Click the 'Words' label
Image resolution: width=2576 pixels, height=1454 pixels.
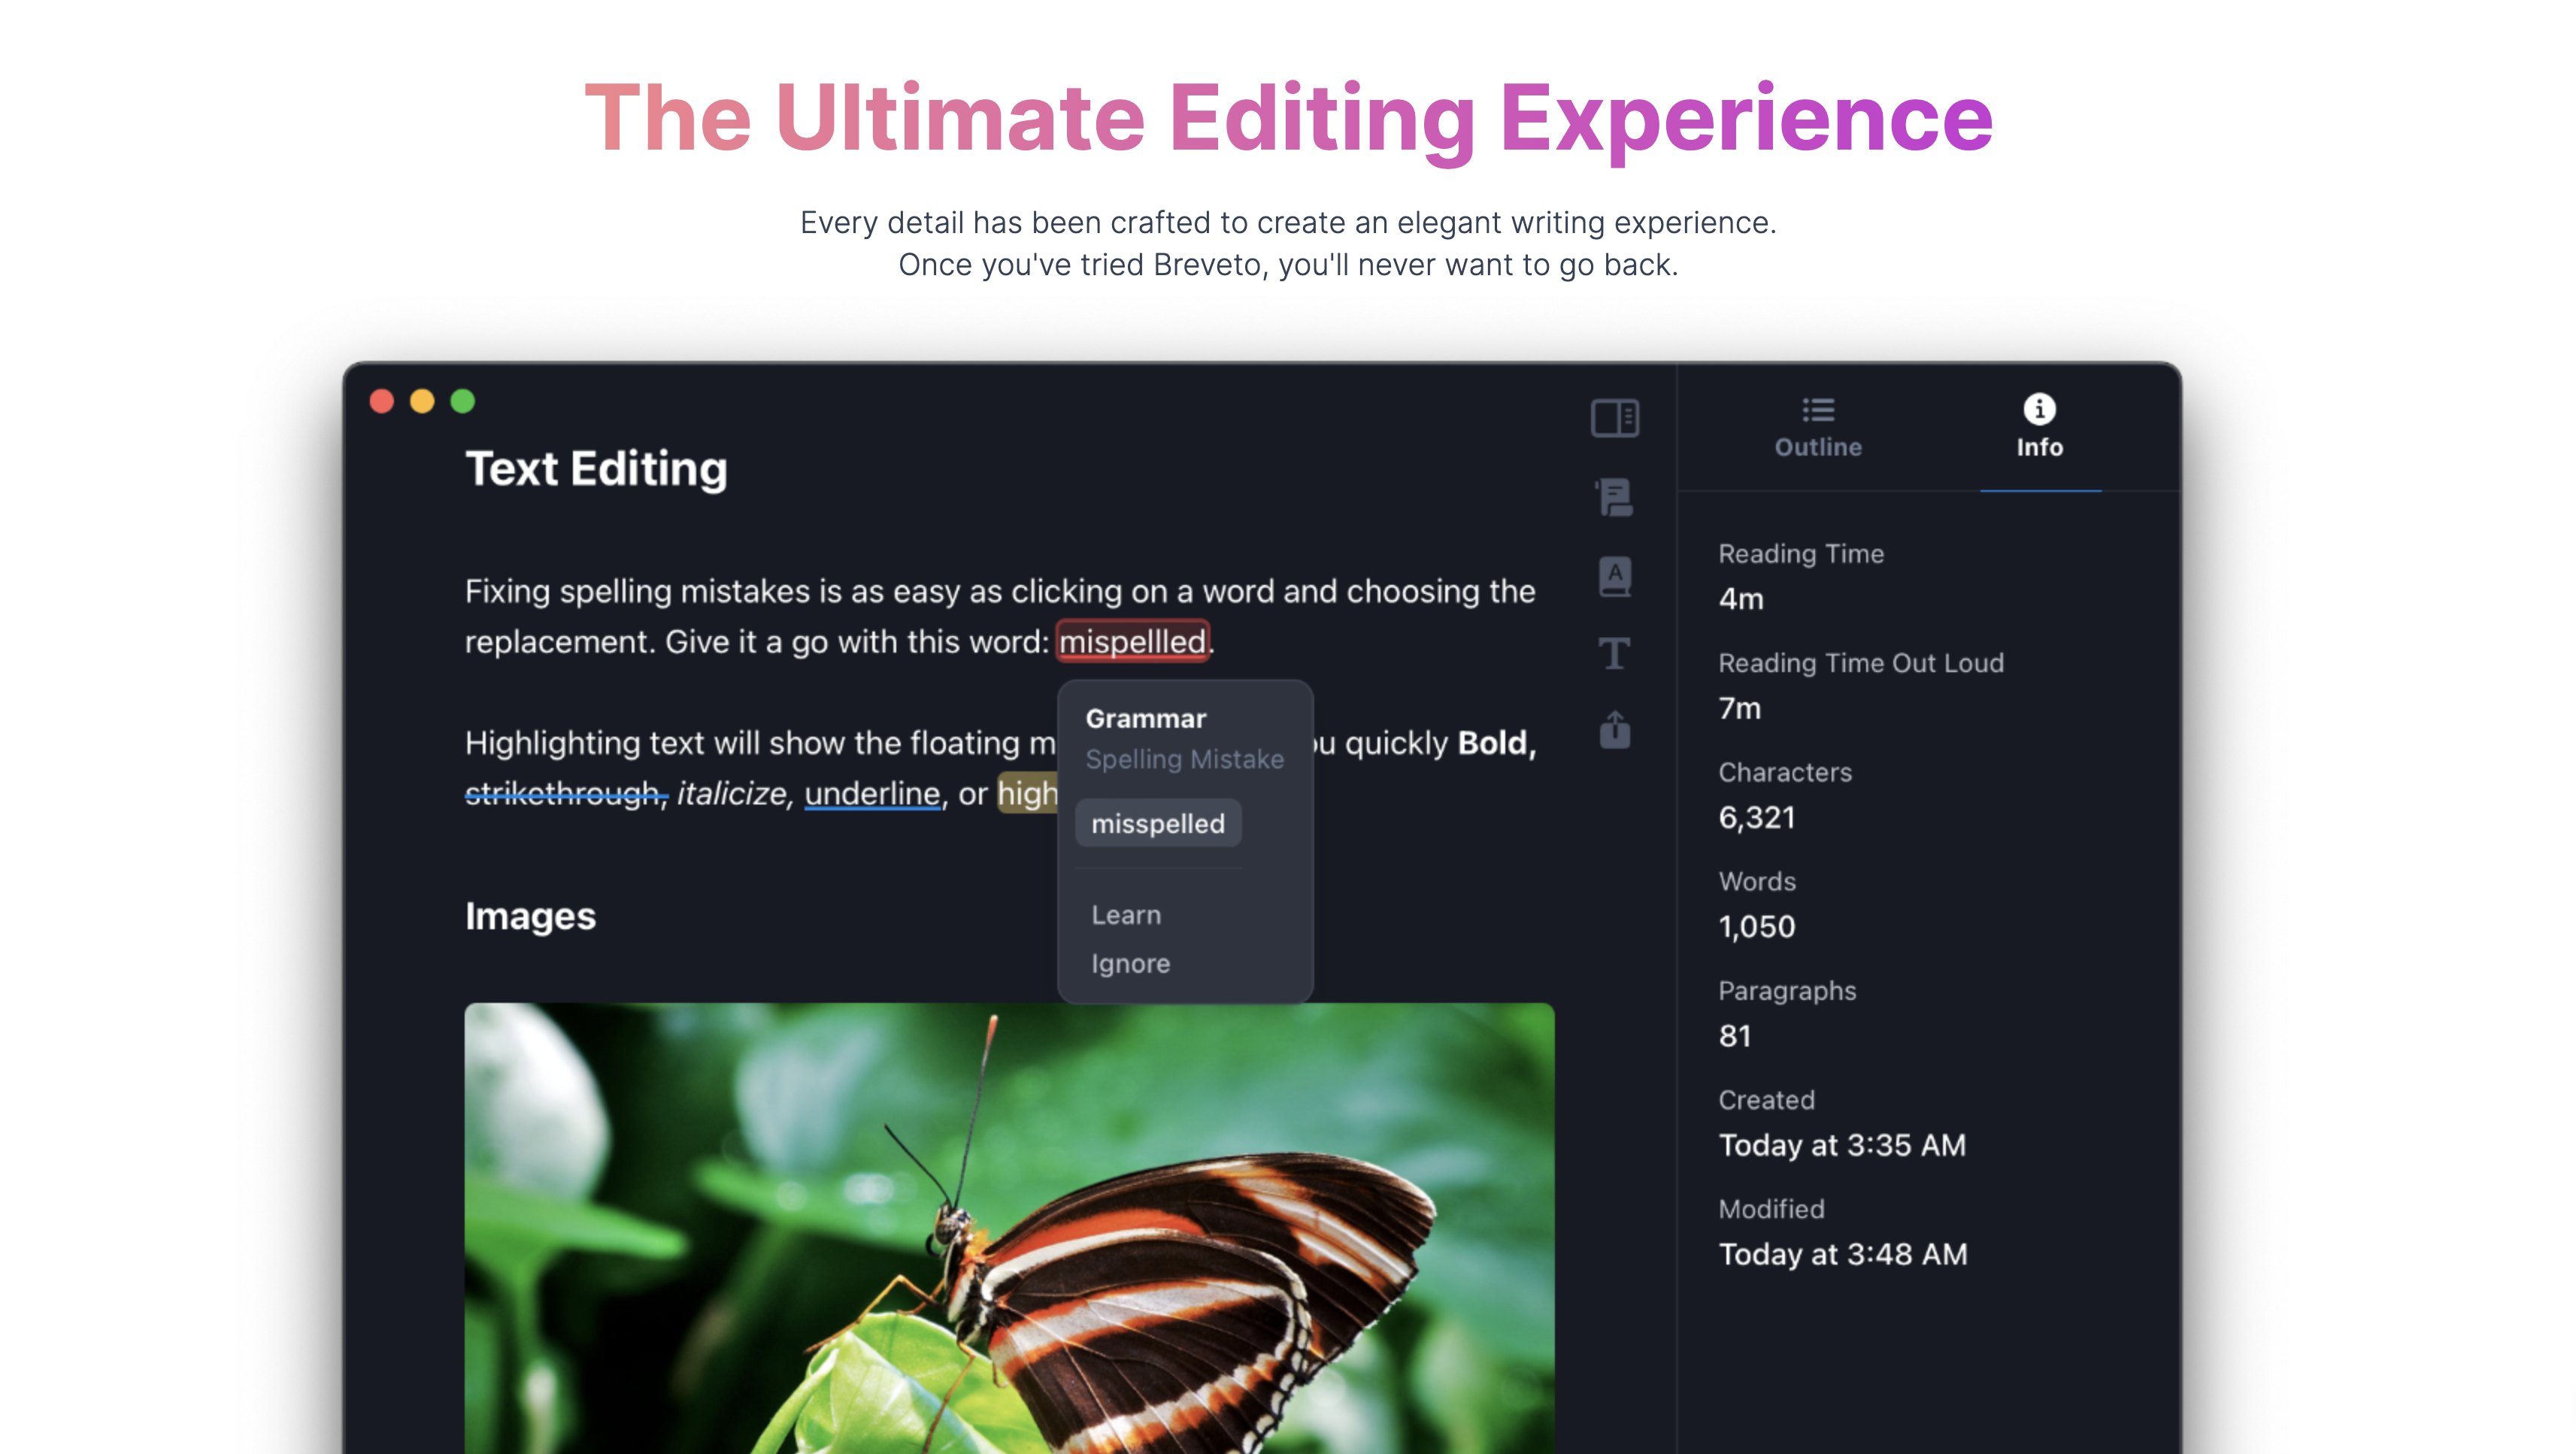pyautogui.click(x=1757, y=880)
